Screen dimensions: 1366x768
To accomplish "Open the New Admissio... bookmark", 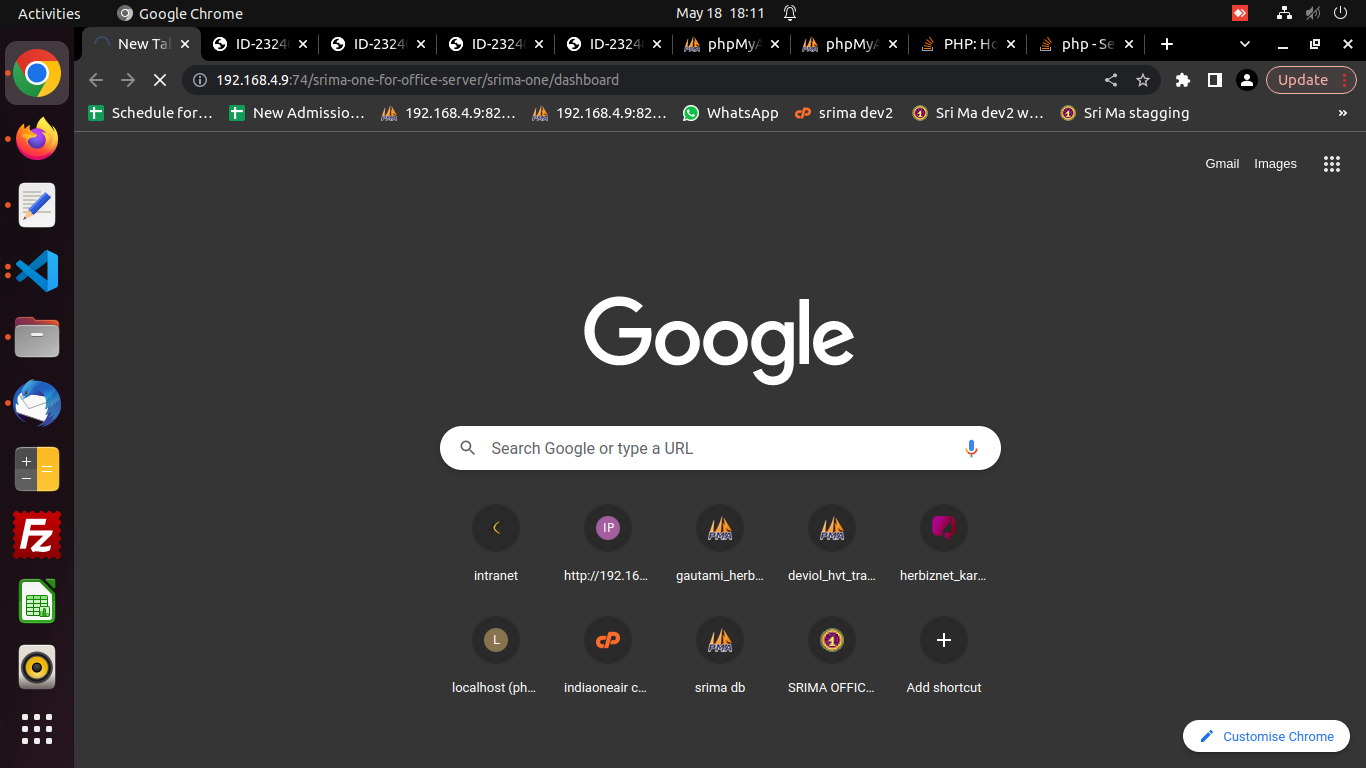I will pyautogui.click(x=297, y=113).
